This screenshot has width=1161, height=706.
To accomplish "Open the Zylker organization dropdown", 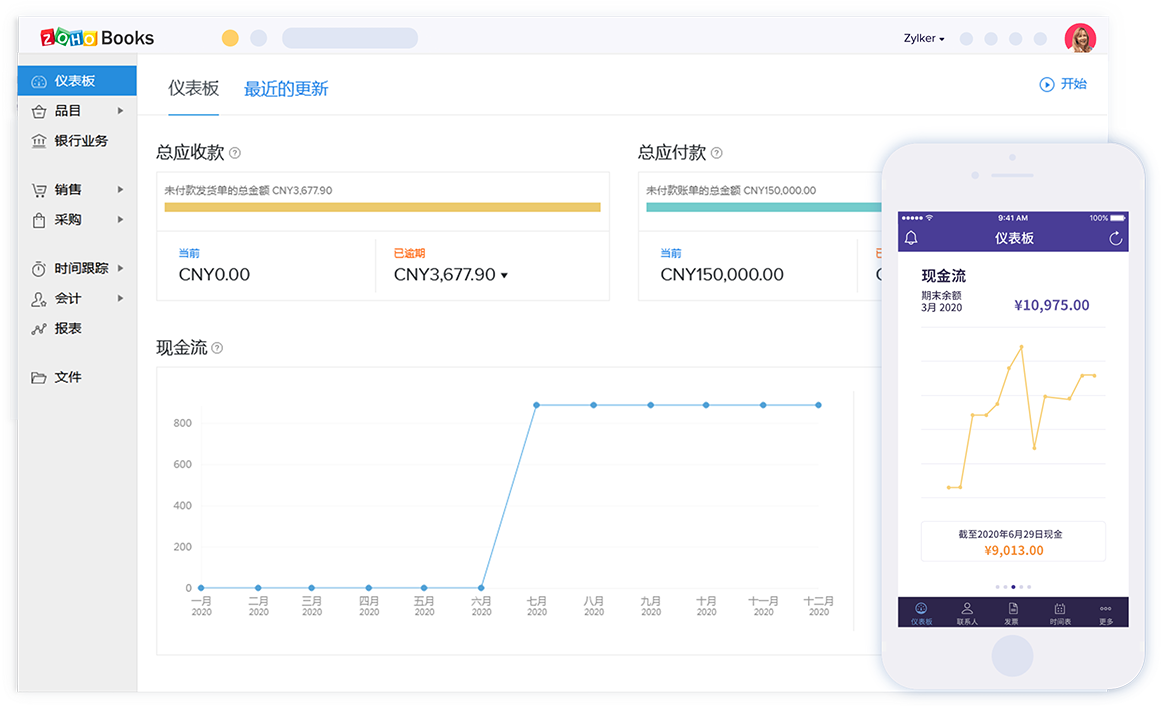I will click(x=924, y=39).
